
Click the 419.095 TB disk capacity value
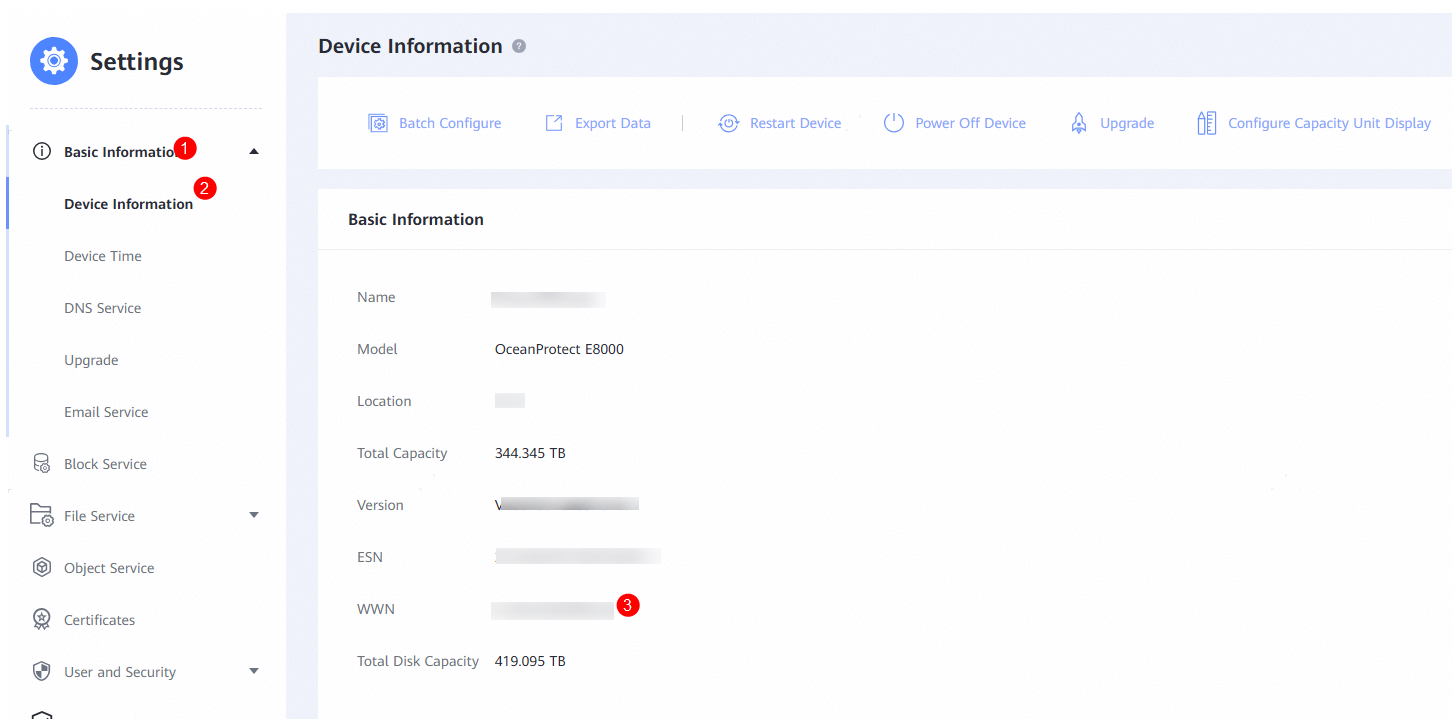pyautogui.click(x=530, y=661)
